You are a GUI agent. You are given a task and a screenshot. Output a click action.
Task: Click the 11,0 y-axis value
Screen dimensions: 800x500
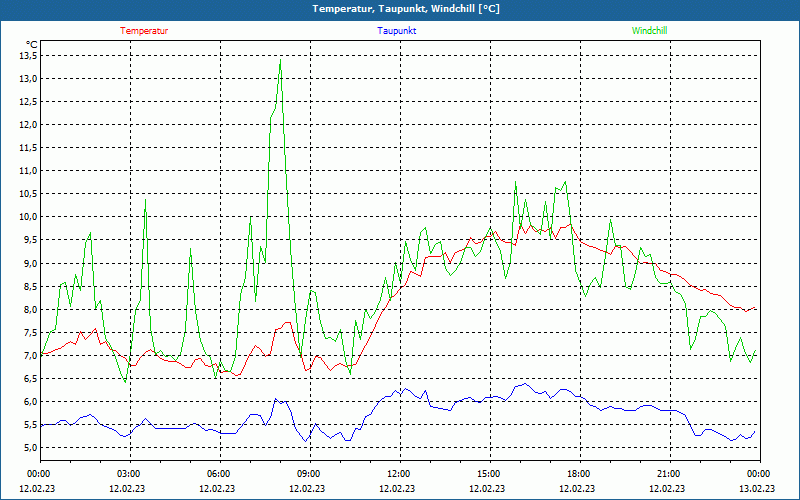[28, 171]
